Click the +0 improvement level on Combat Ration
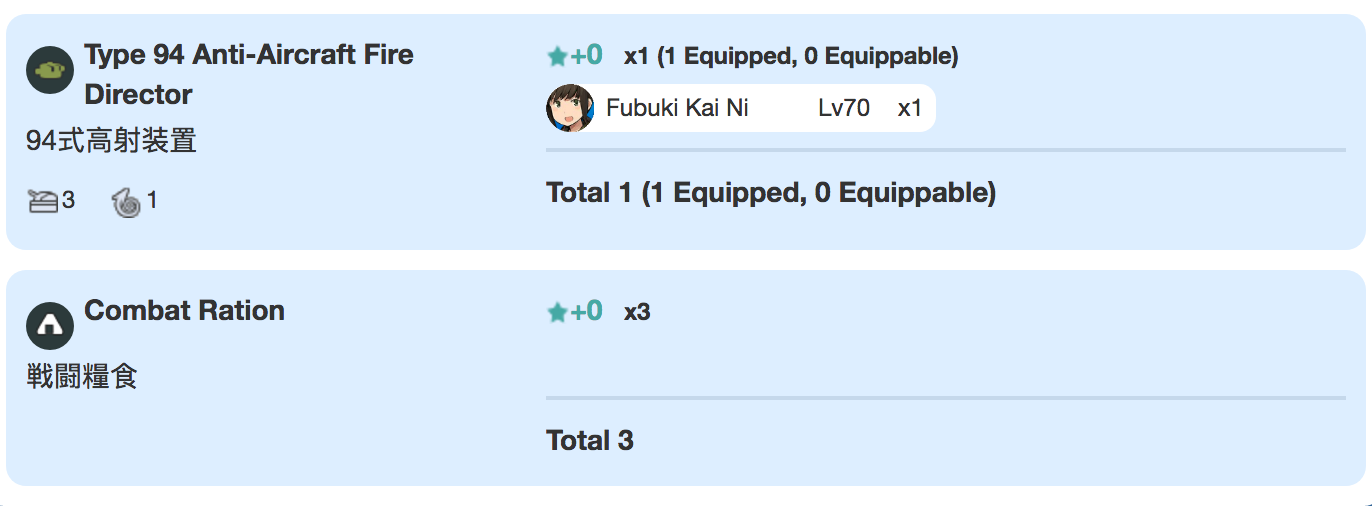The width and height of the screenshot is (1372, 506). point(586,311)
